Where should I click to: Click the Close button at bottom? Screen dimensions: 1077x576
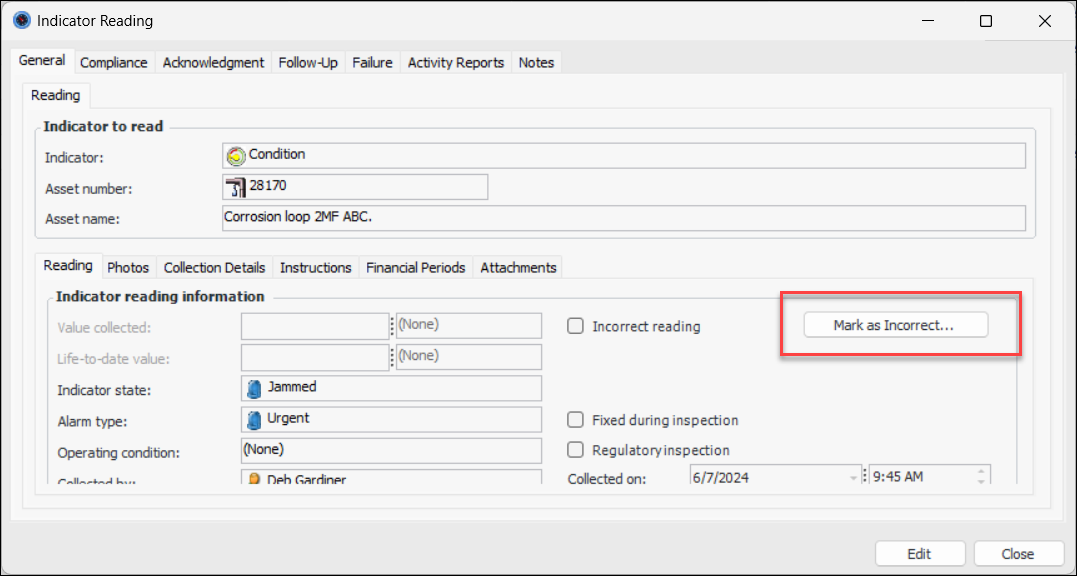tap(1018, 554)
